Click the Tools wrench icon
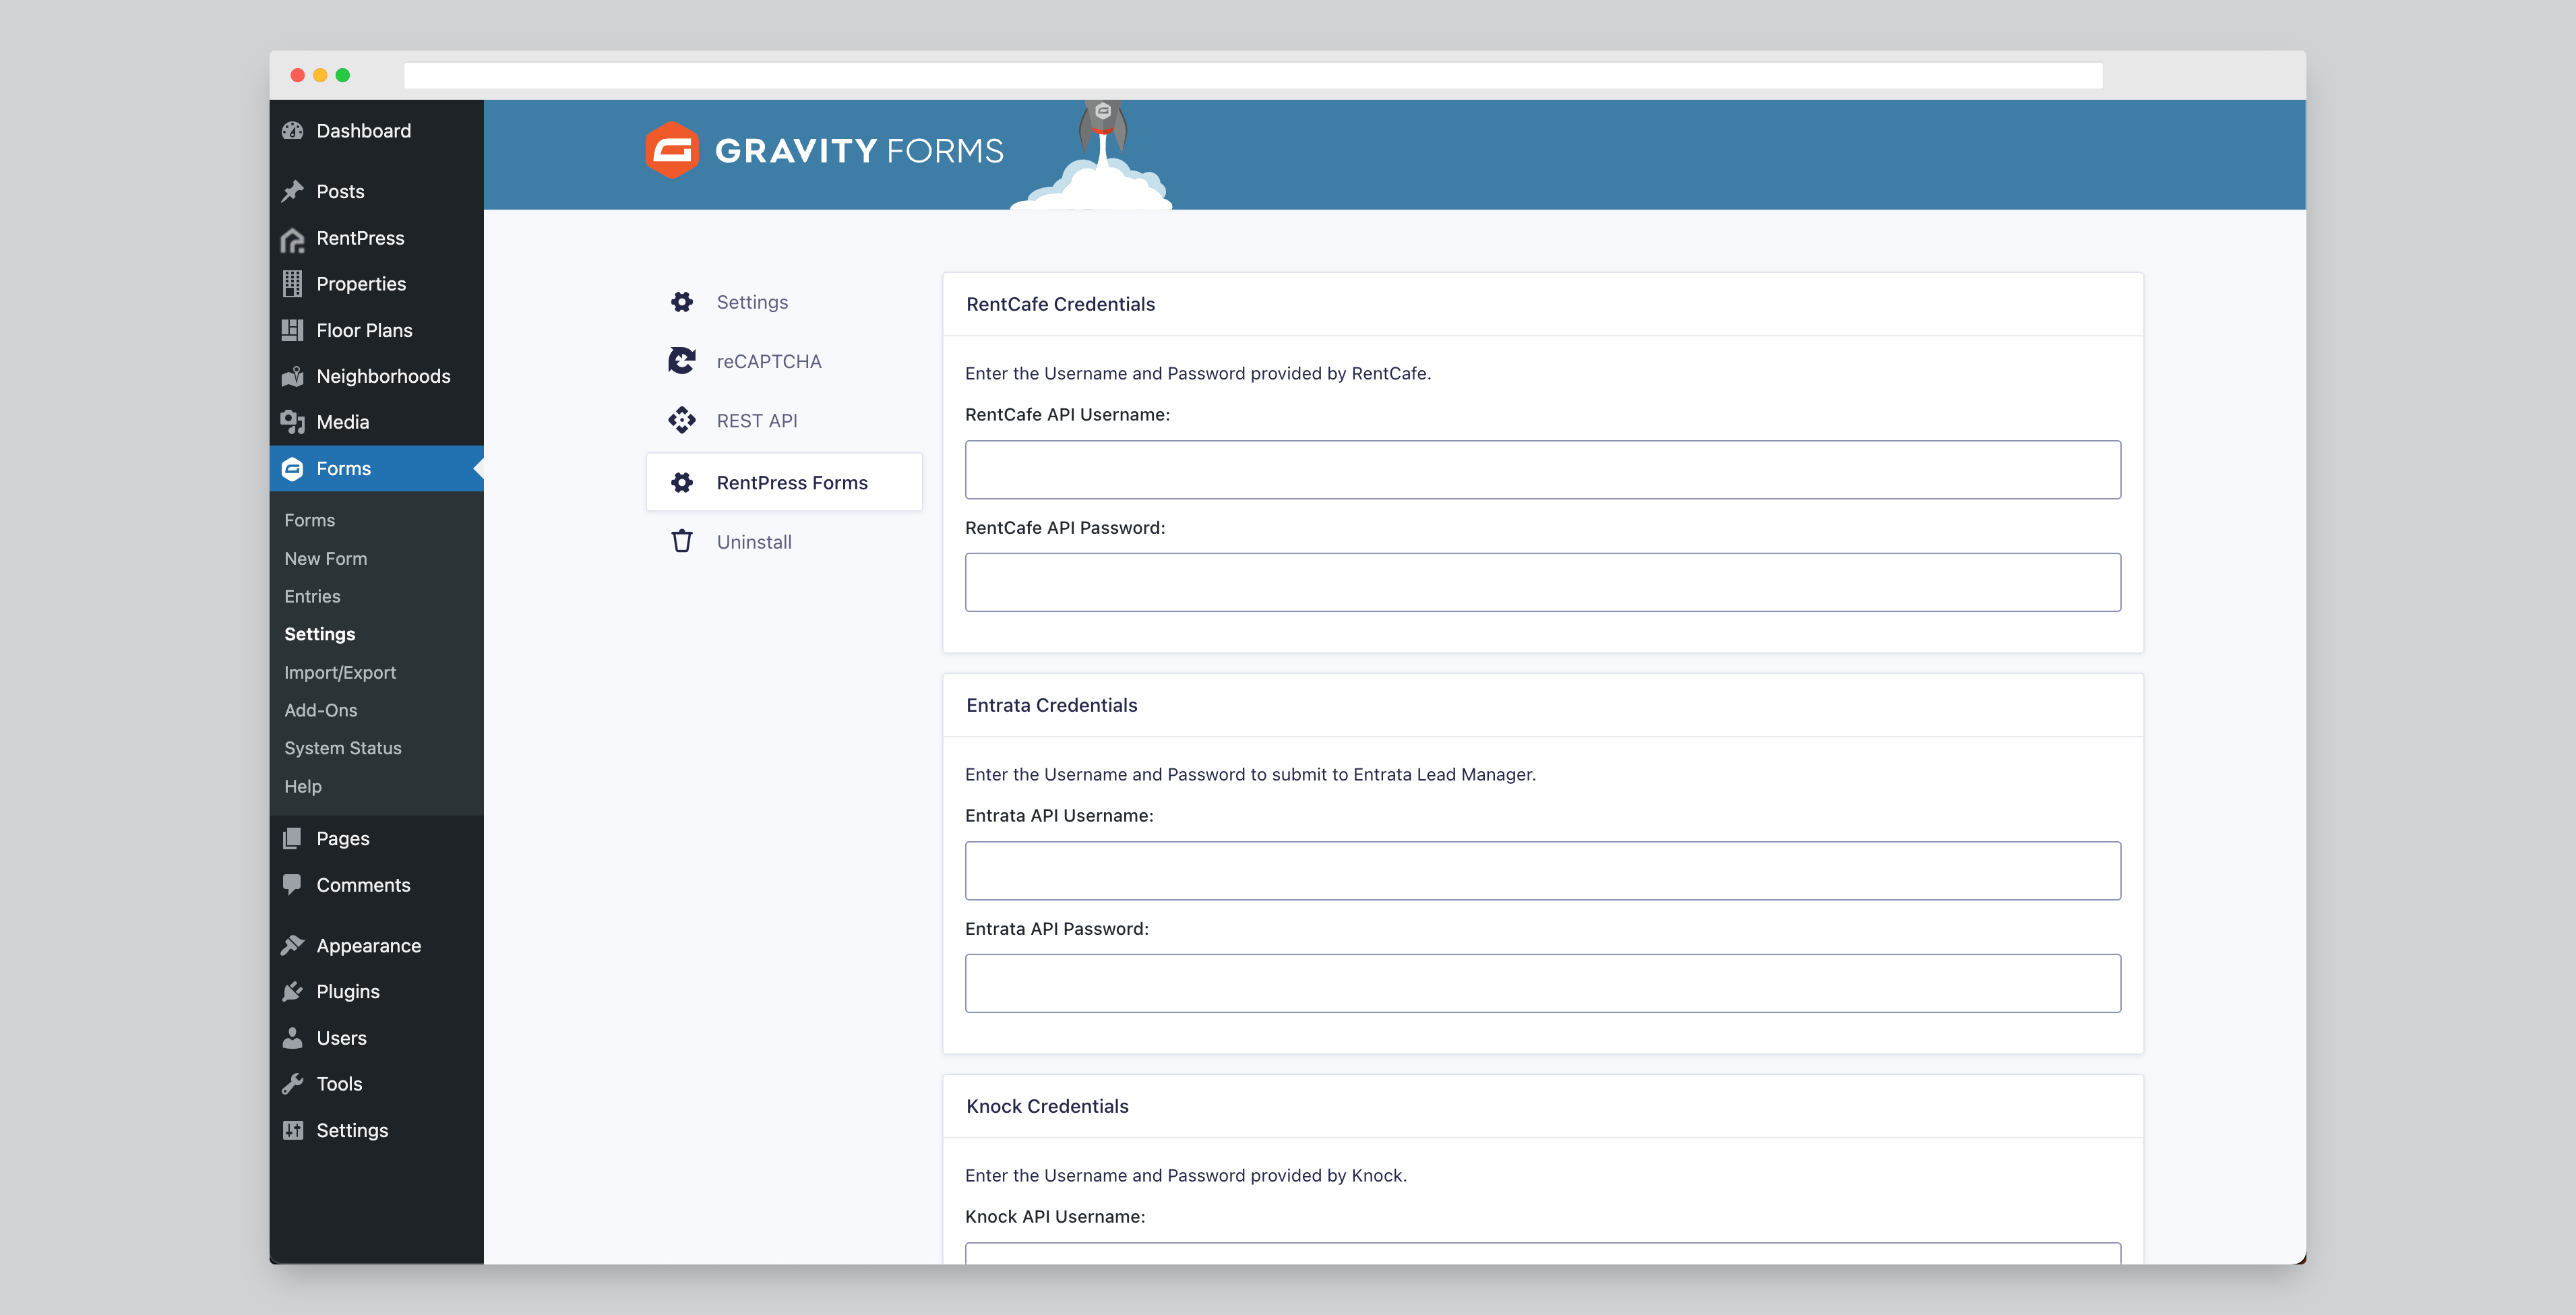Image resolution: width=2576 pixels, height=1315 pixels. [x=292, y=1084]
